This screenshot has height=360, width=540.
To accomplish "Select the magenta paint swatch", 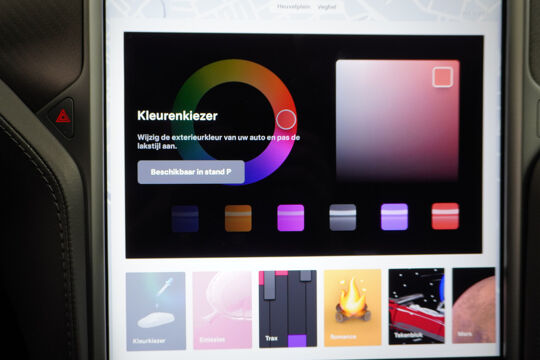I will click(x=291, y=218).
